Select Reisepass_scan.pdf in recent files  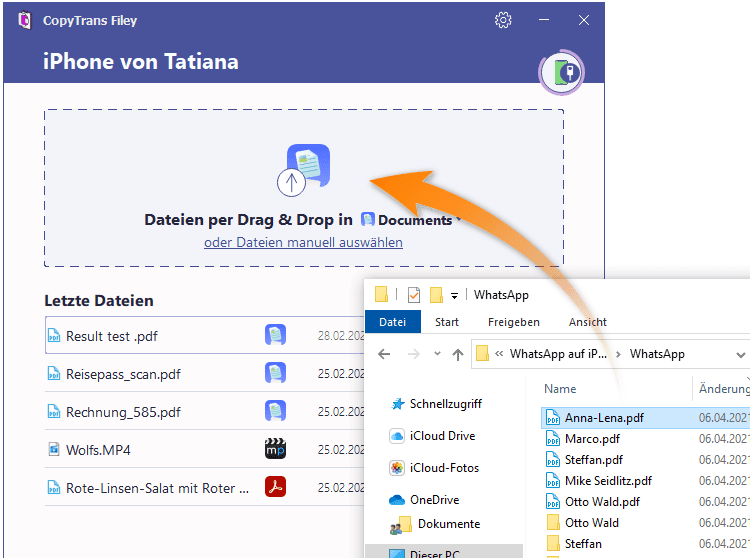[x=205, y=373]
